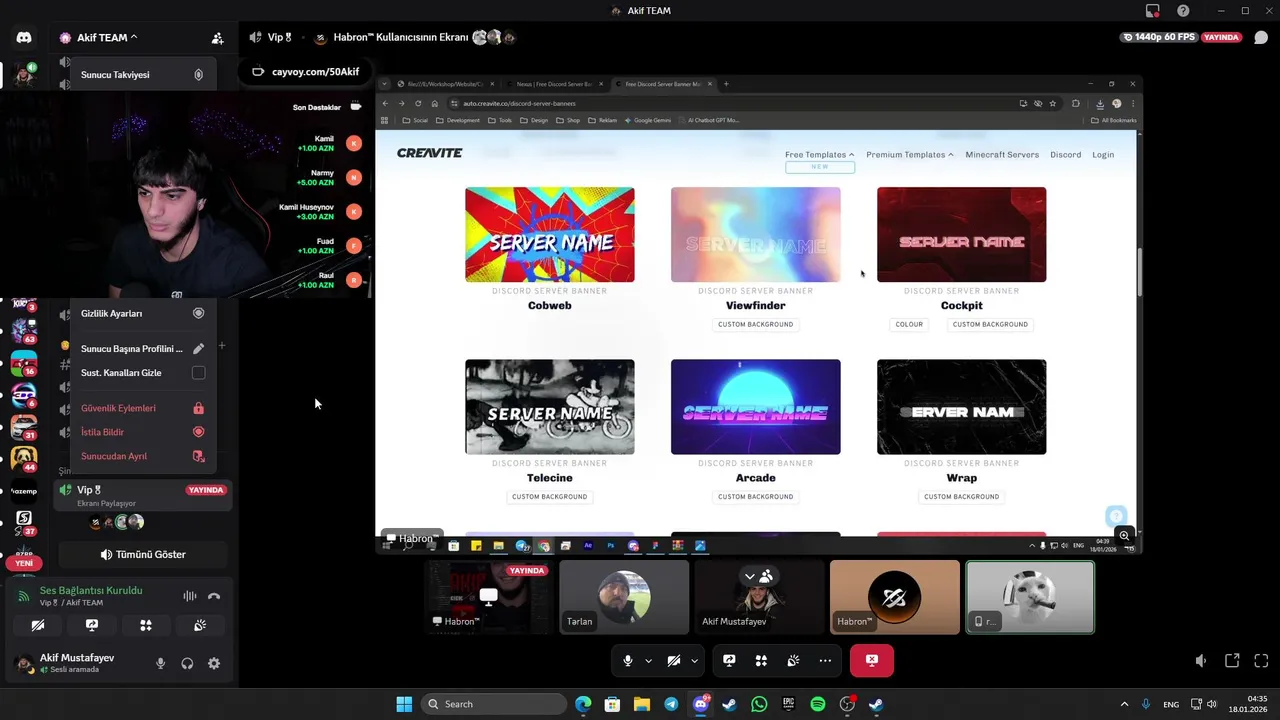The width and height of the screenshot is (1280, 720).
Task: Click the Login link on Creavite
Action: point(1103,155)
